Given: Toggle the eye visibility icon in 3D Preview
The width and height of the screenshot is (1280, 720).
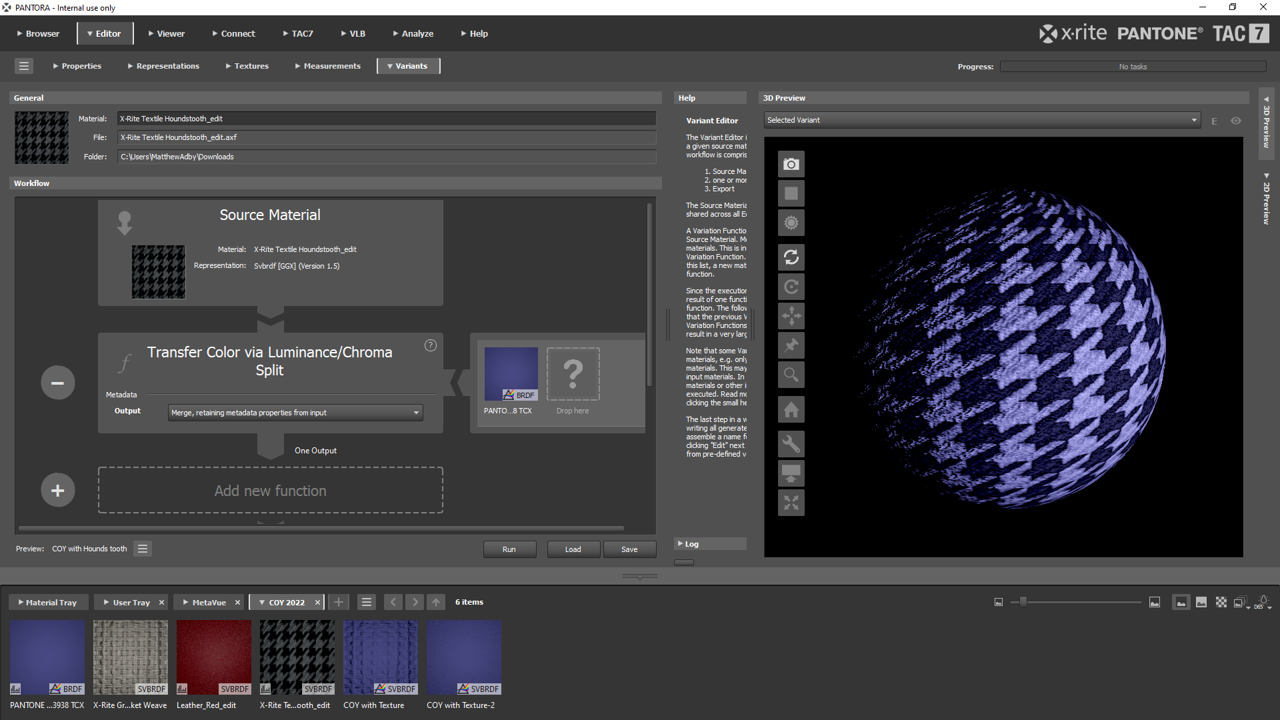Looking at the screenshot, I should pyautogui.click(x=1236, y=121).
